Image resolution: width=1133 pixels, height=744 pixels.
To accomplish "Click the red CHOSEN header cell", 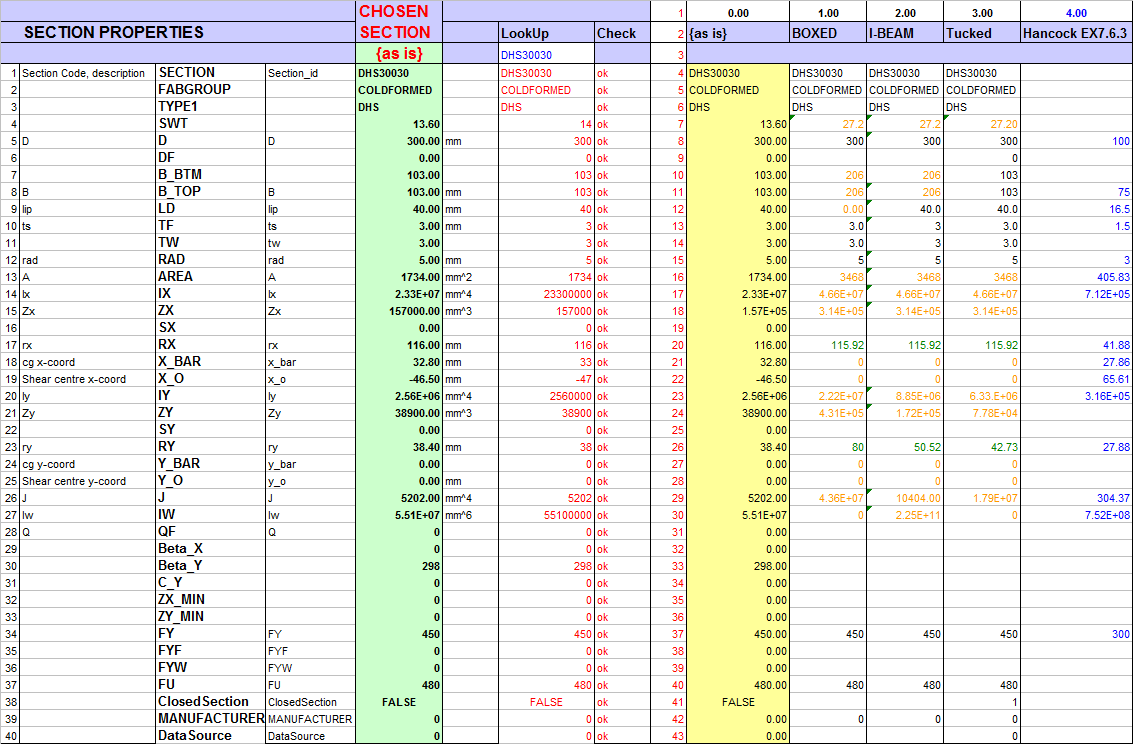I will tap(399, 12).
